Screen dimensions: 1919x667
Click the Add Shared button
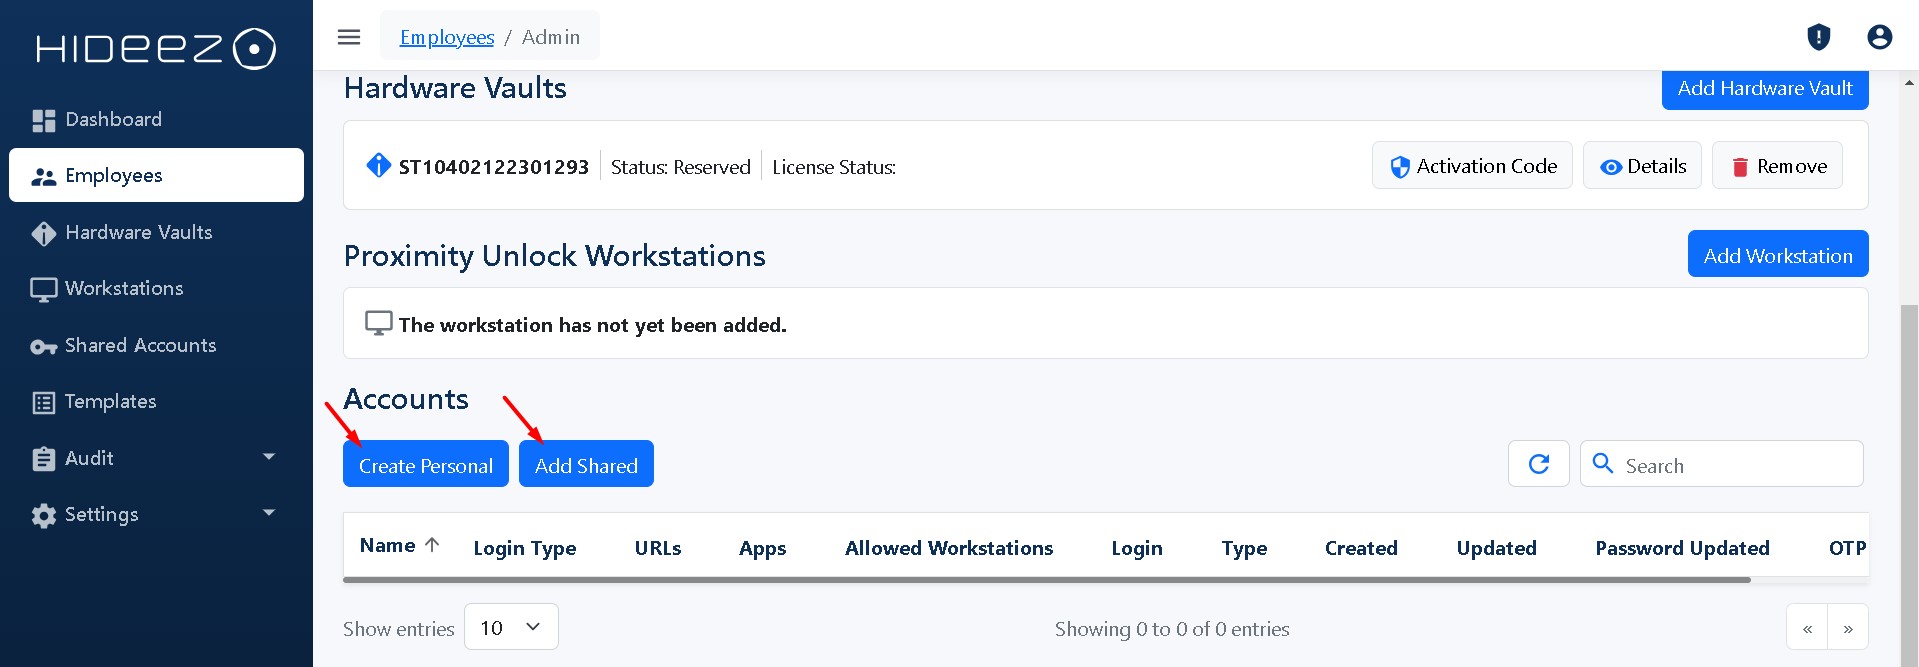pyautogui.click(x=586, y=465)
